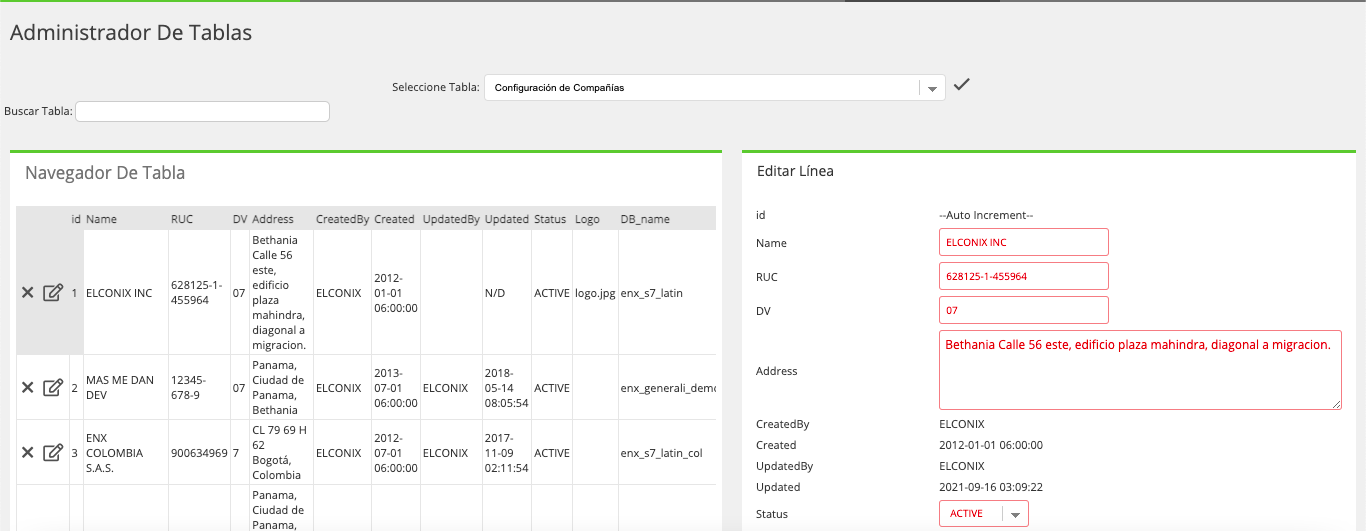1366x531 pixels.
Task: Click the enx_generali_demo database cell
Action: click(x=668, y=387)
